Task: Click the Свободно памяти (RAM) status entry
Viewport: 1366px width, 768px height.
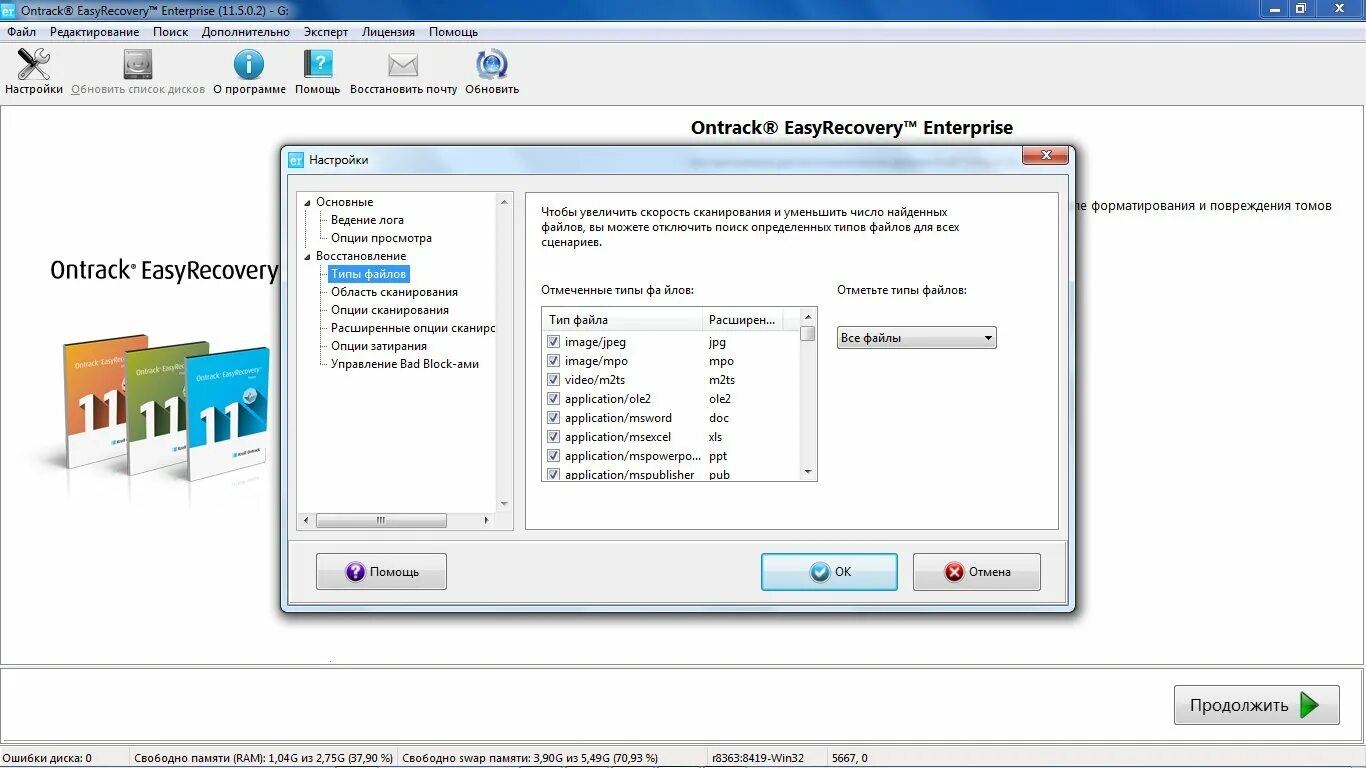Action: click(x=264, y=758)
